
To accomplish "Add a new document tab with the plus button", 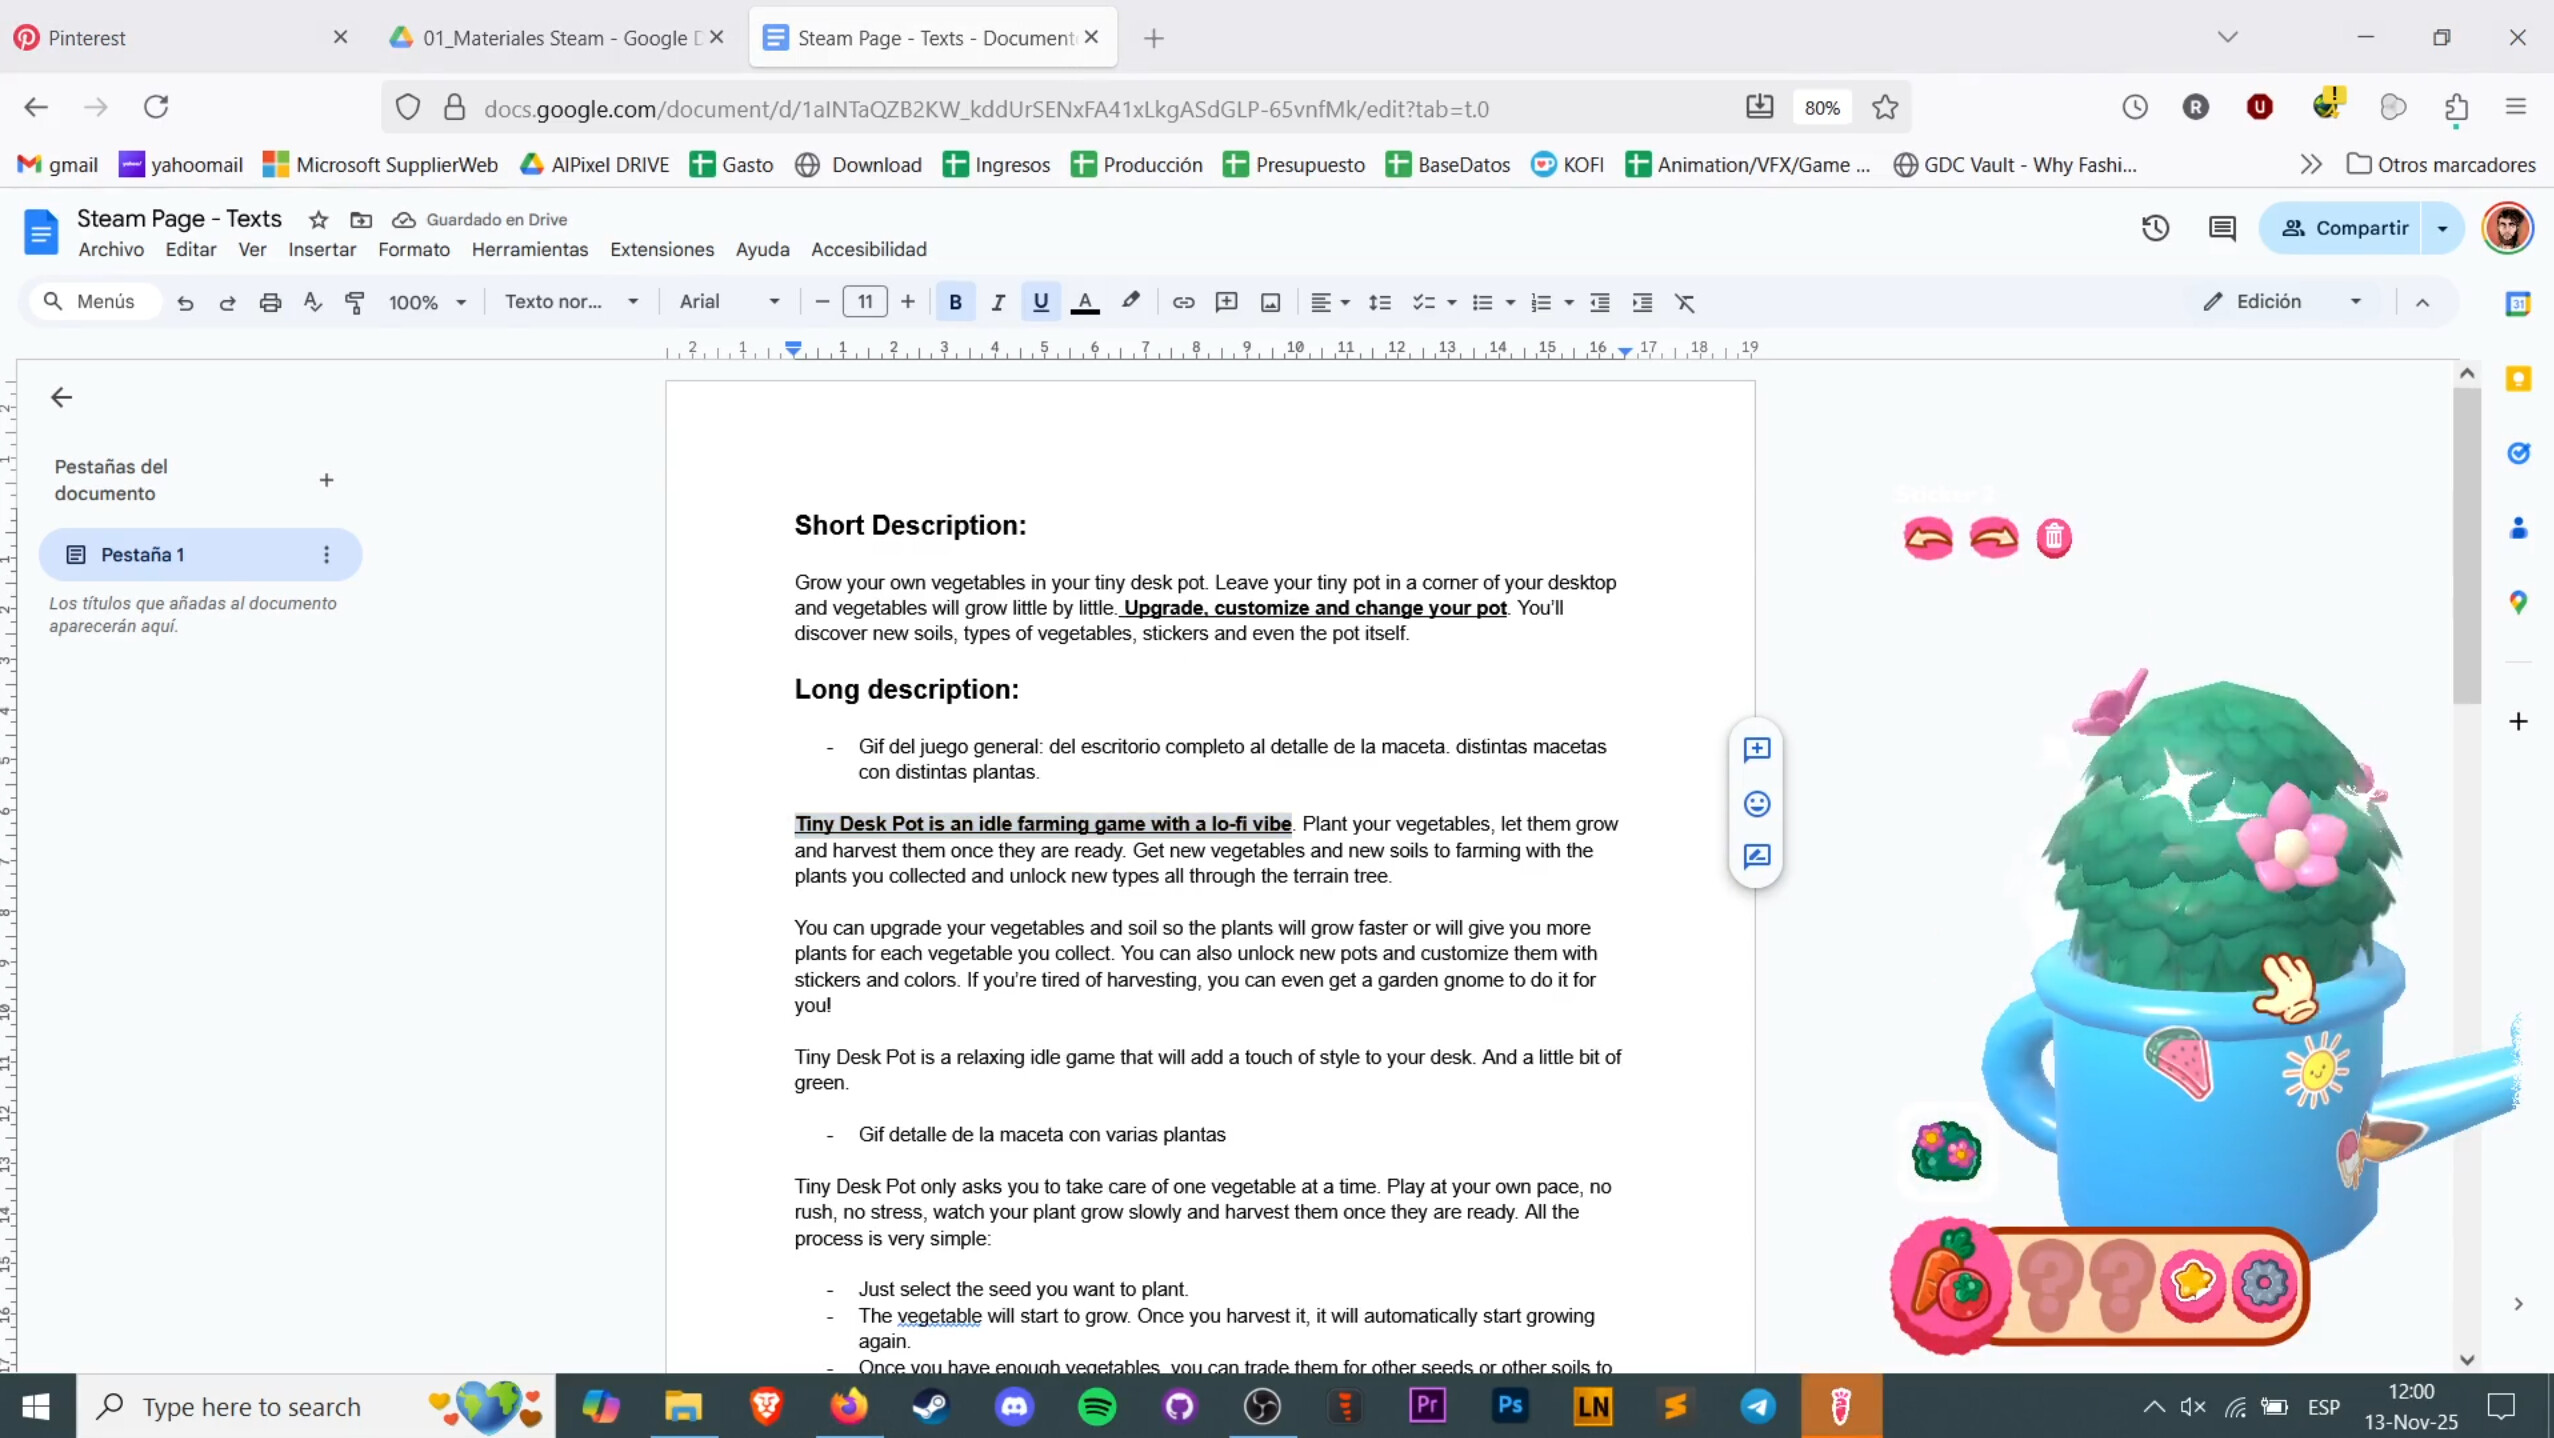I will click(x=327, y=480).
